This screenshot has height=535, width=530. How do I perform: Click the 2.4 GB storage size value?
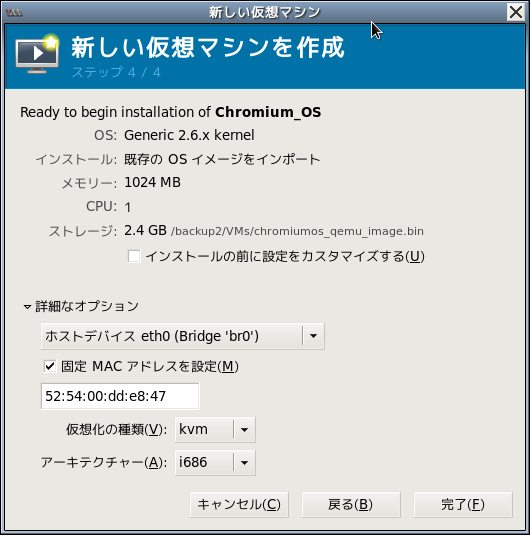coord(145,231)
